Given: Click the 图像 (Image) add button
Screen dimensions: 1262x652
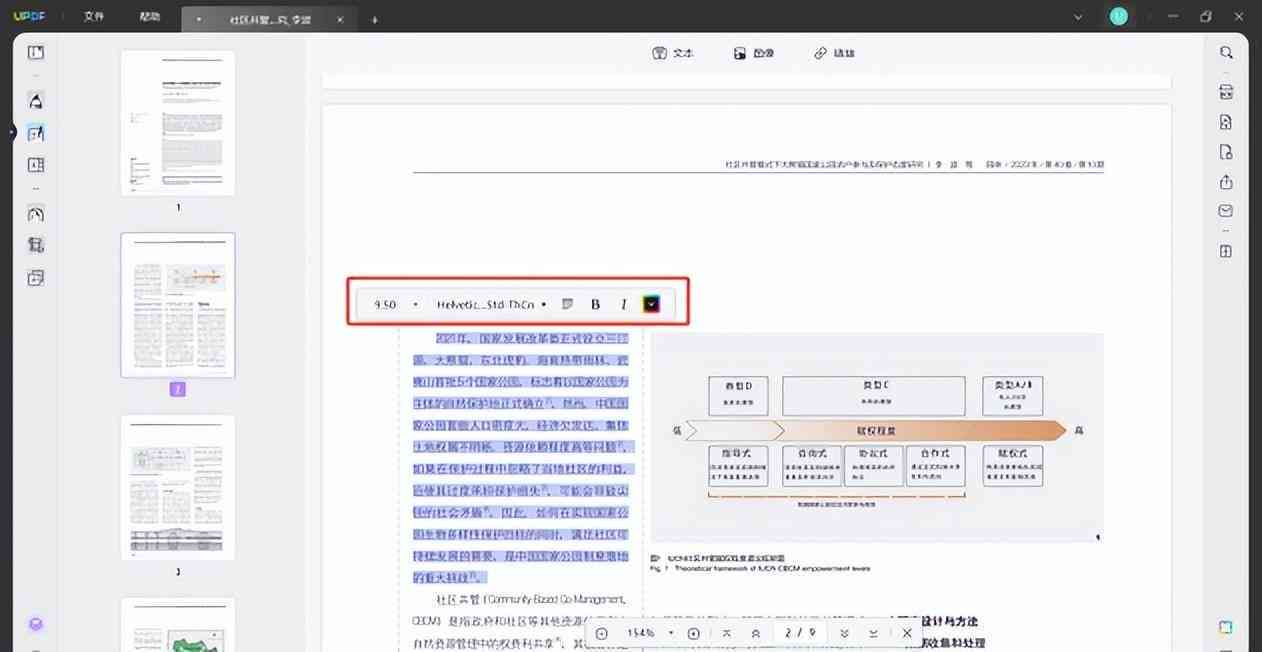Looking at the screenshot, I should [x=754, y=53].
